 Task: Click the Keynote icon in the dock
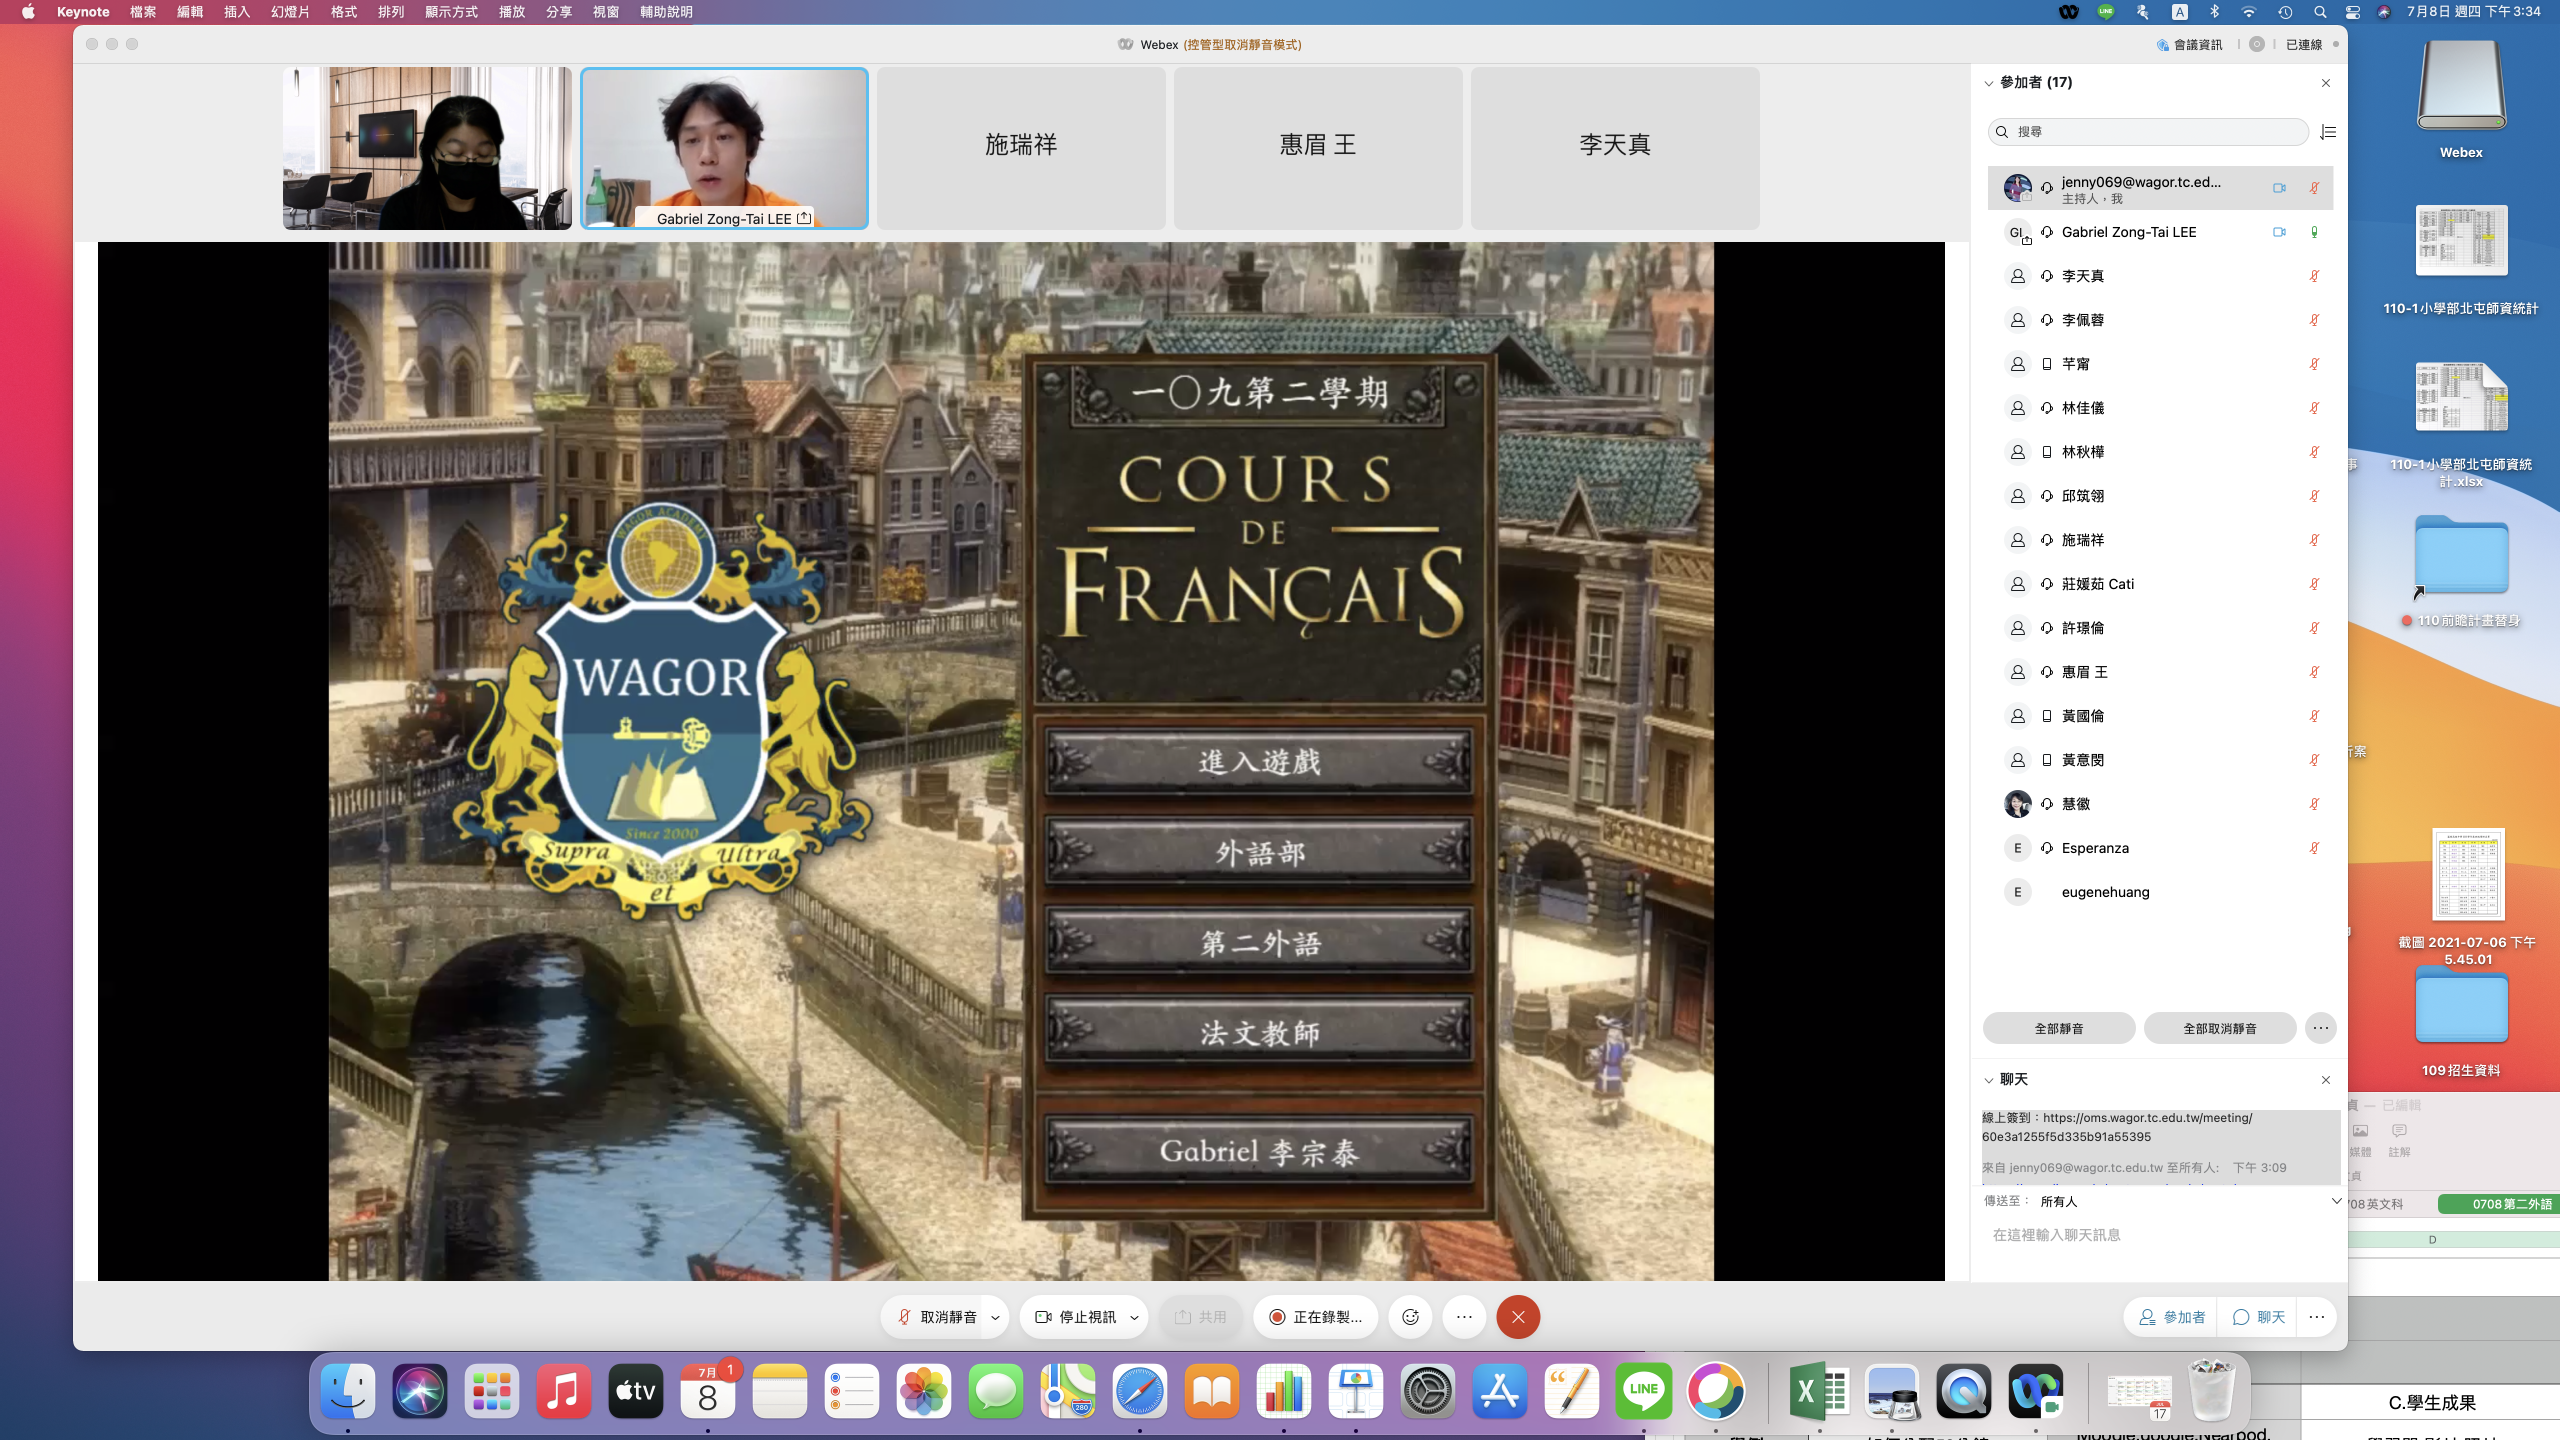tap(1355, 1391)
